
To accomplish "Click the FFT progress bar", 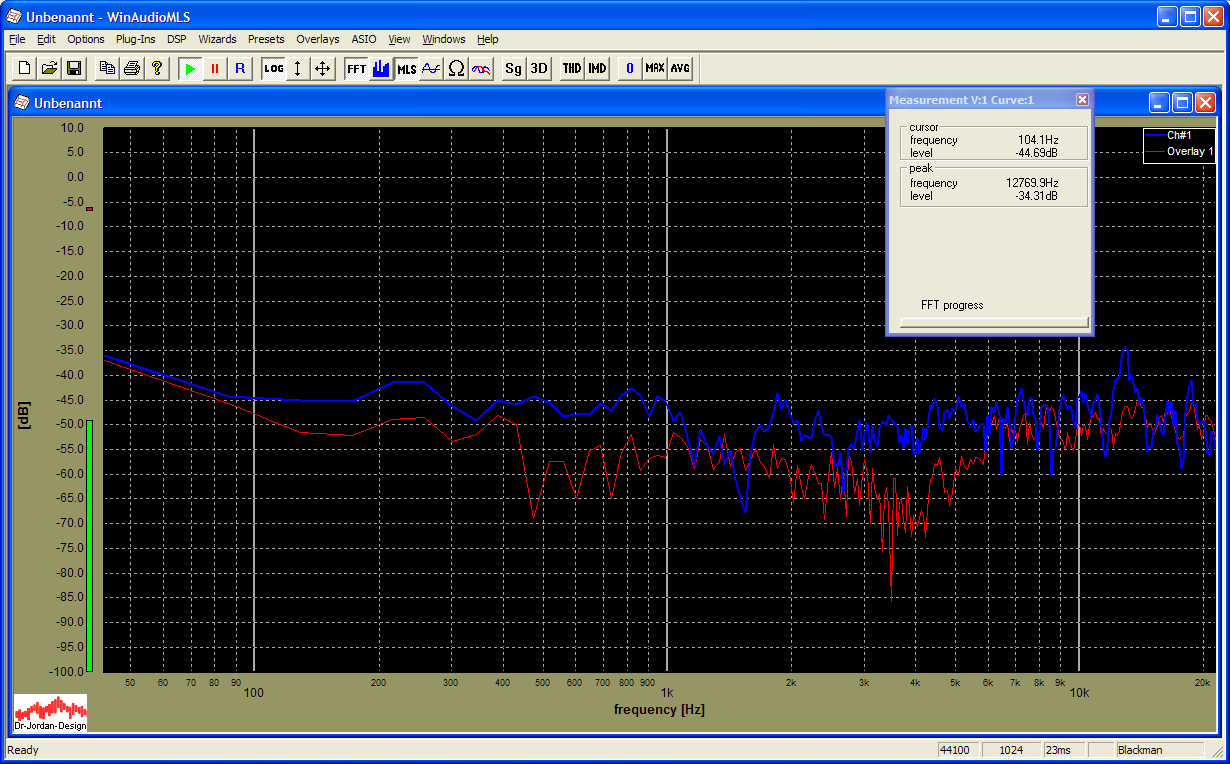I will click(x=993, y=322).
